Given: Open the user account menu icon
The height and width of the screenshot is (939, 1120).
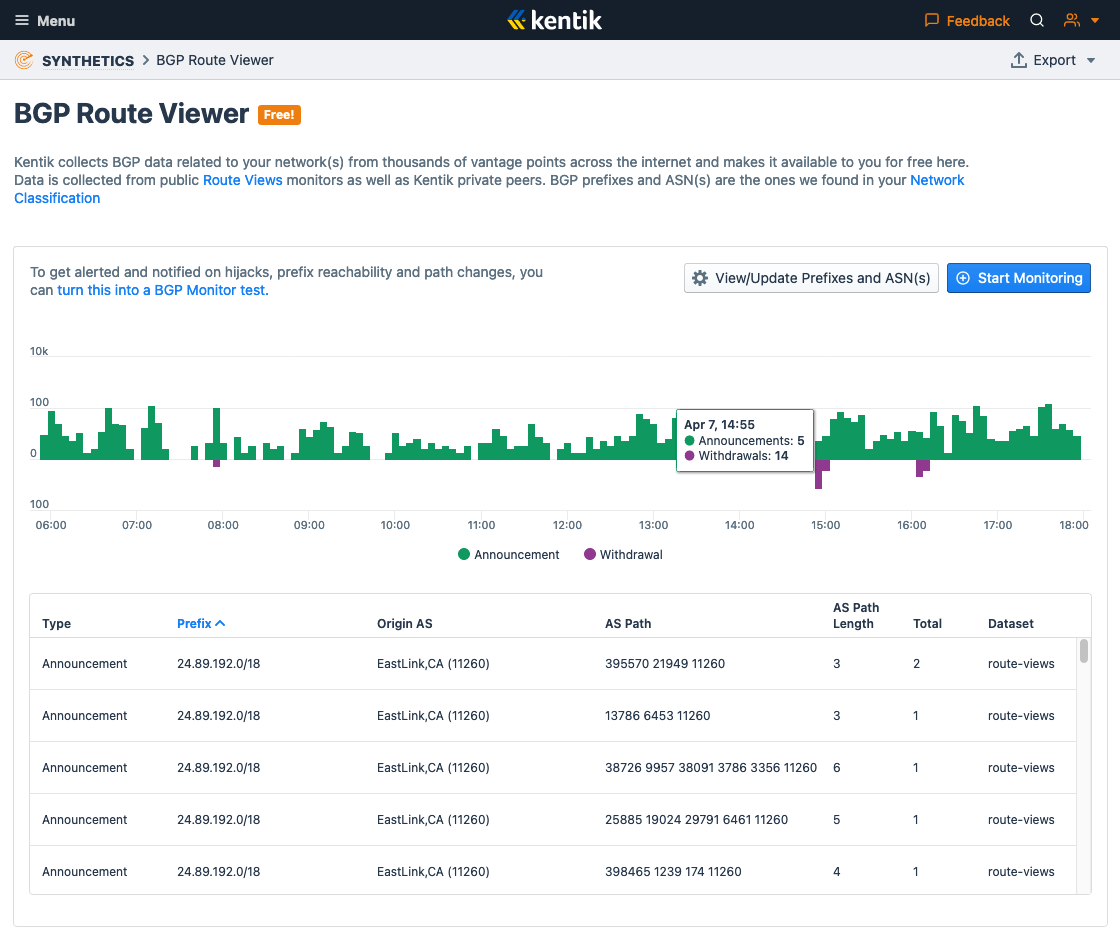Looking at the screenshot, I should click(1072, 20).
